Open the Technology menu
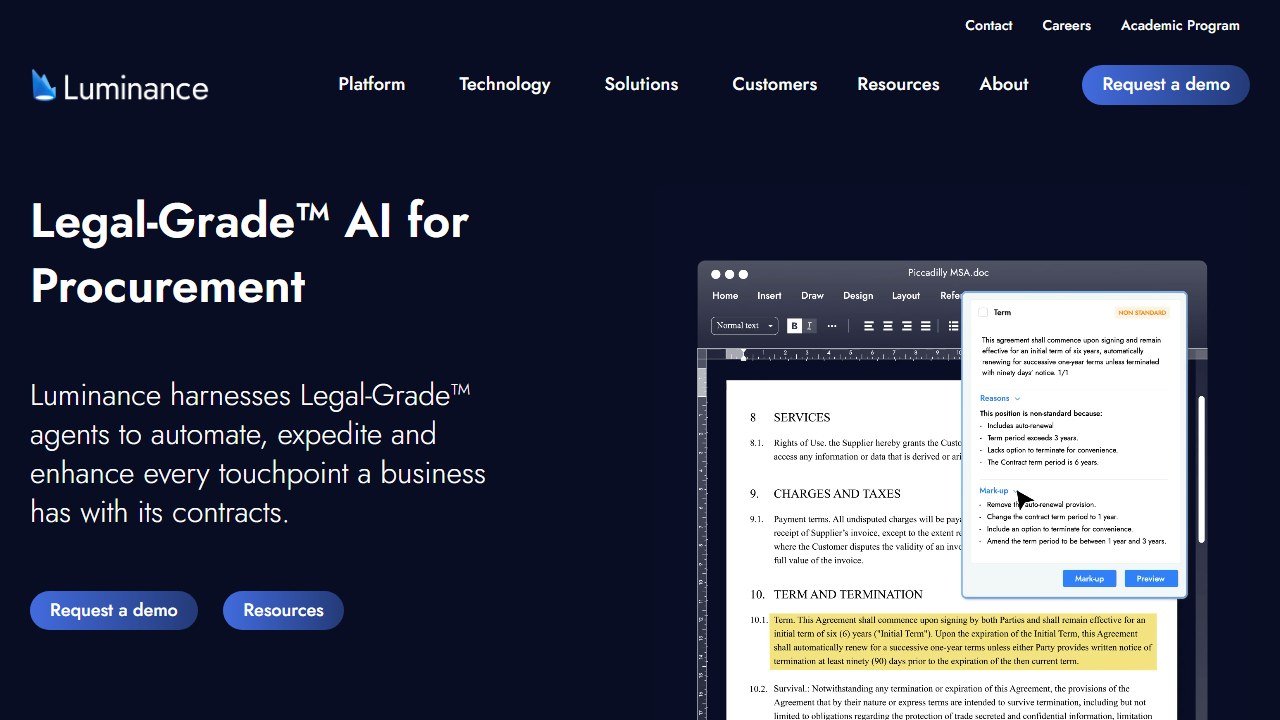The height and width of the screenshot is (720, 1280). click(x=504, y=84)
